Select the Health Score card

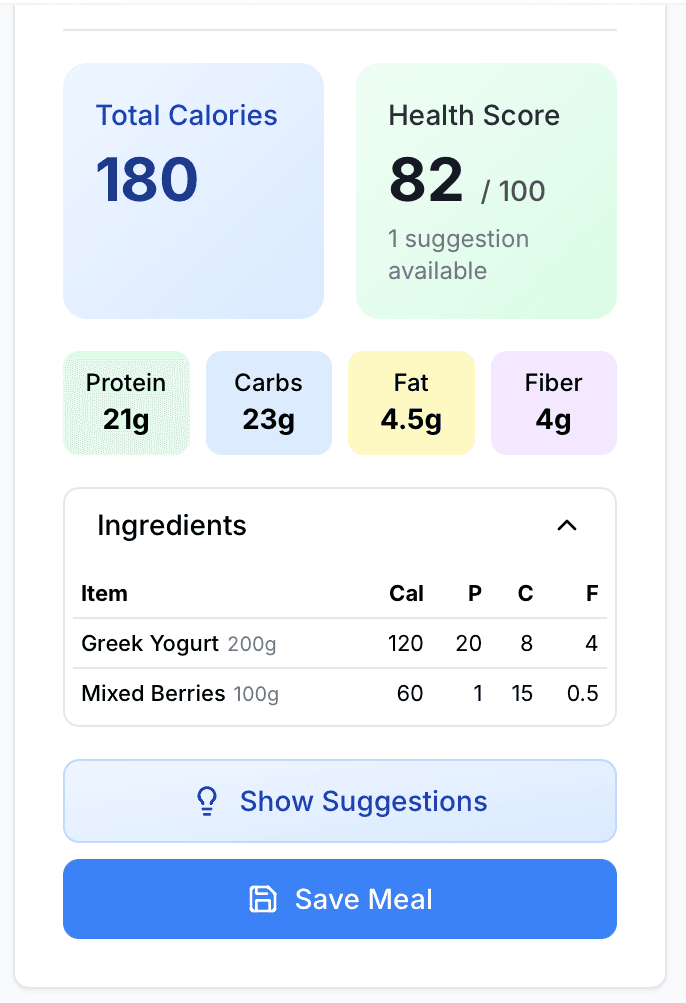486,191
